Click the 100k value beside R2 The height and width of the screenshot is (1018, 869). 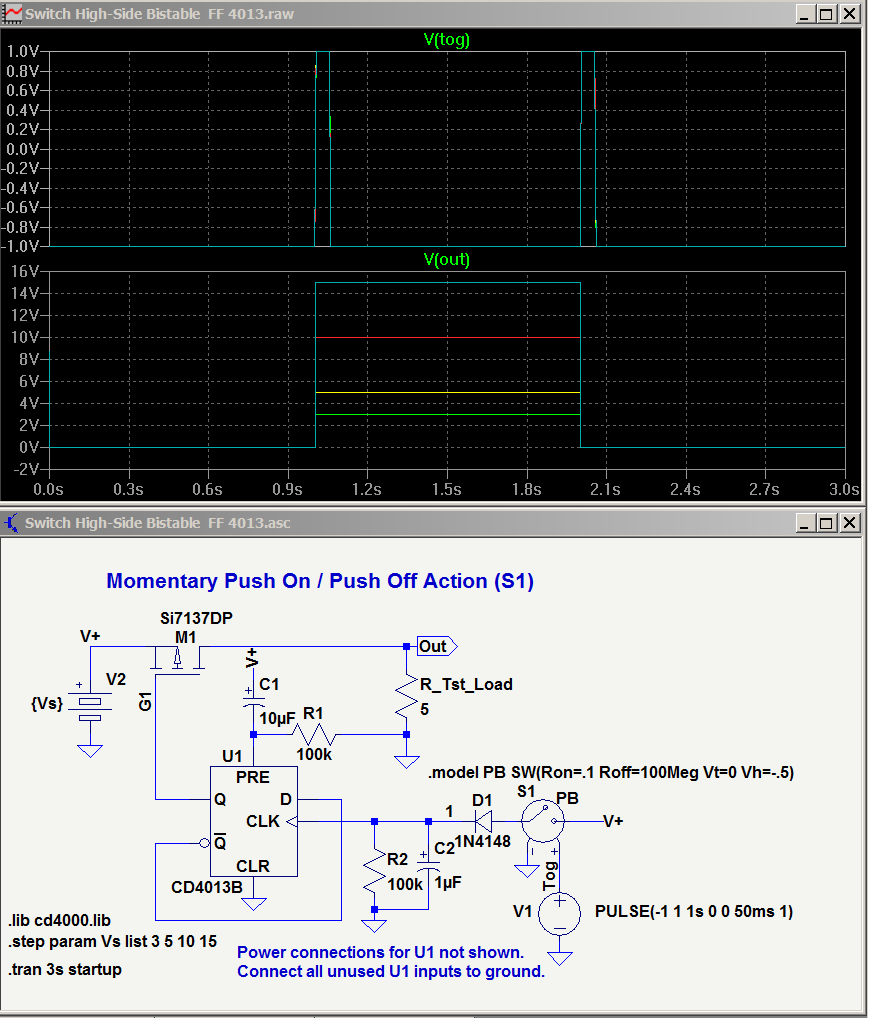(405, 884)
